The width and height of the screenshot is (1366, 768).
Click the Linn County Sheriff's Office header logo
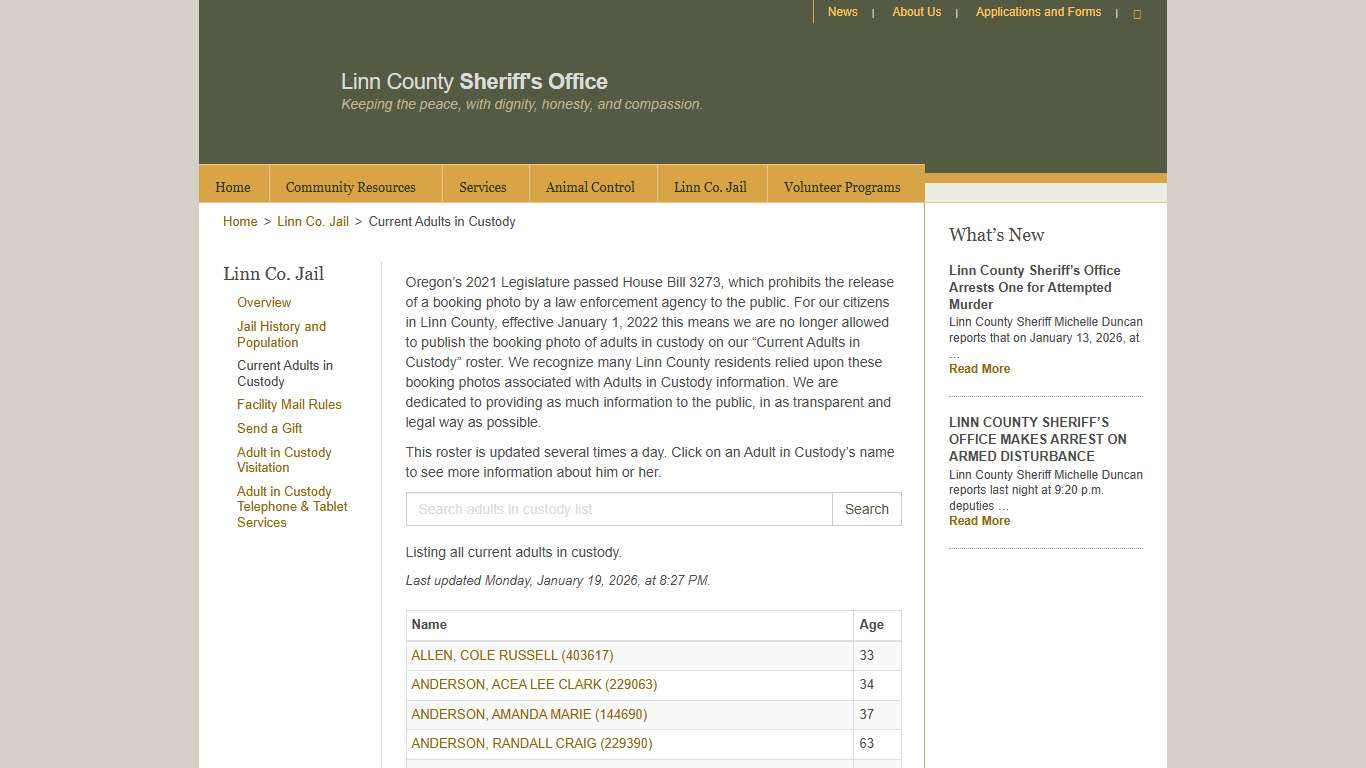474,82
